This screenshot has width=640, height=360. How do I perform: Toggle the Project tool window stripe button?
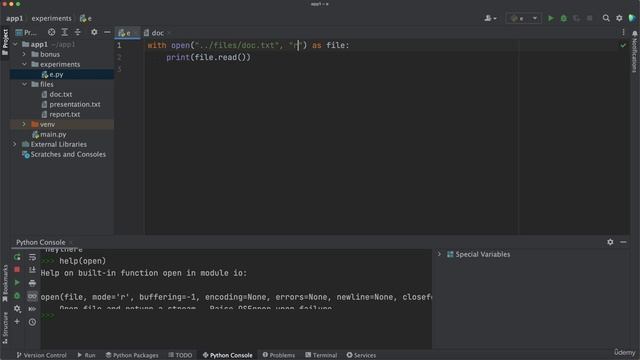click(5, 42)
